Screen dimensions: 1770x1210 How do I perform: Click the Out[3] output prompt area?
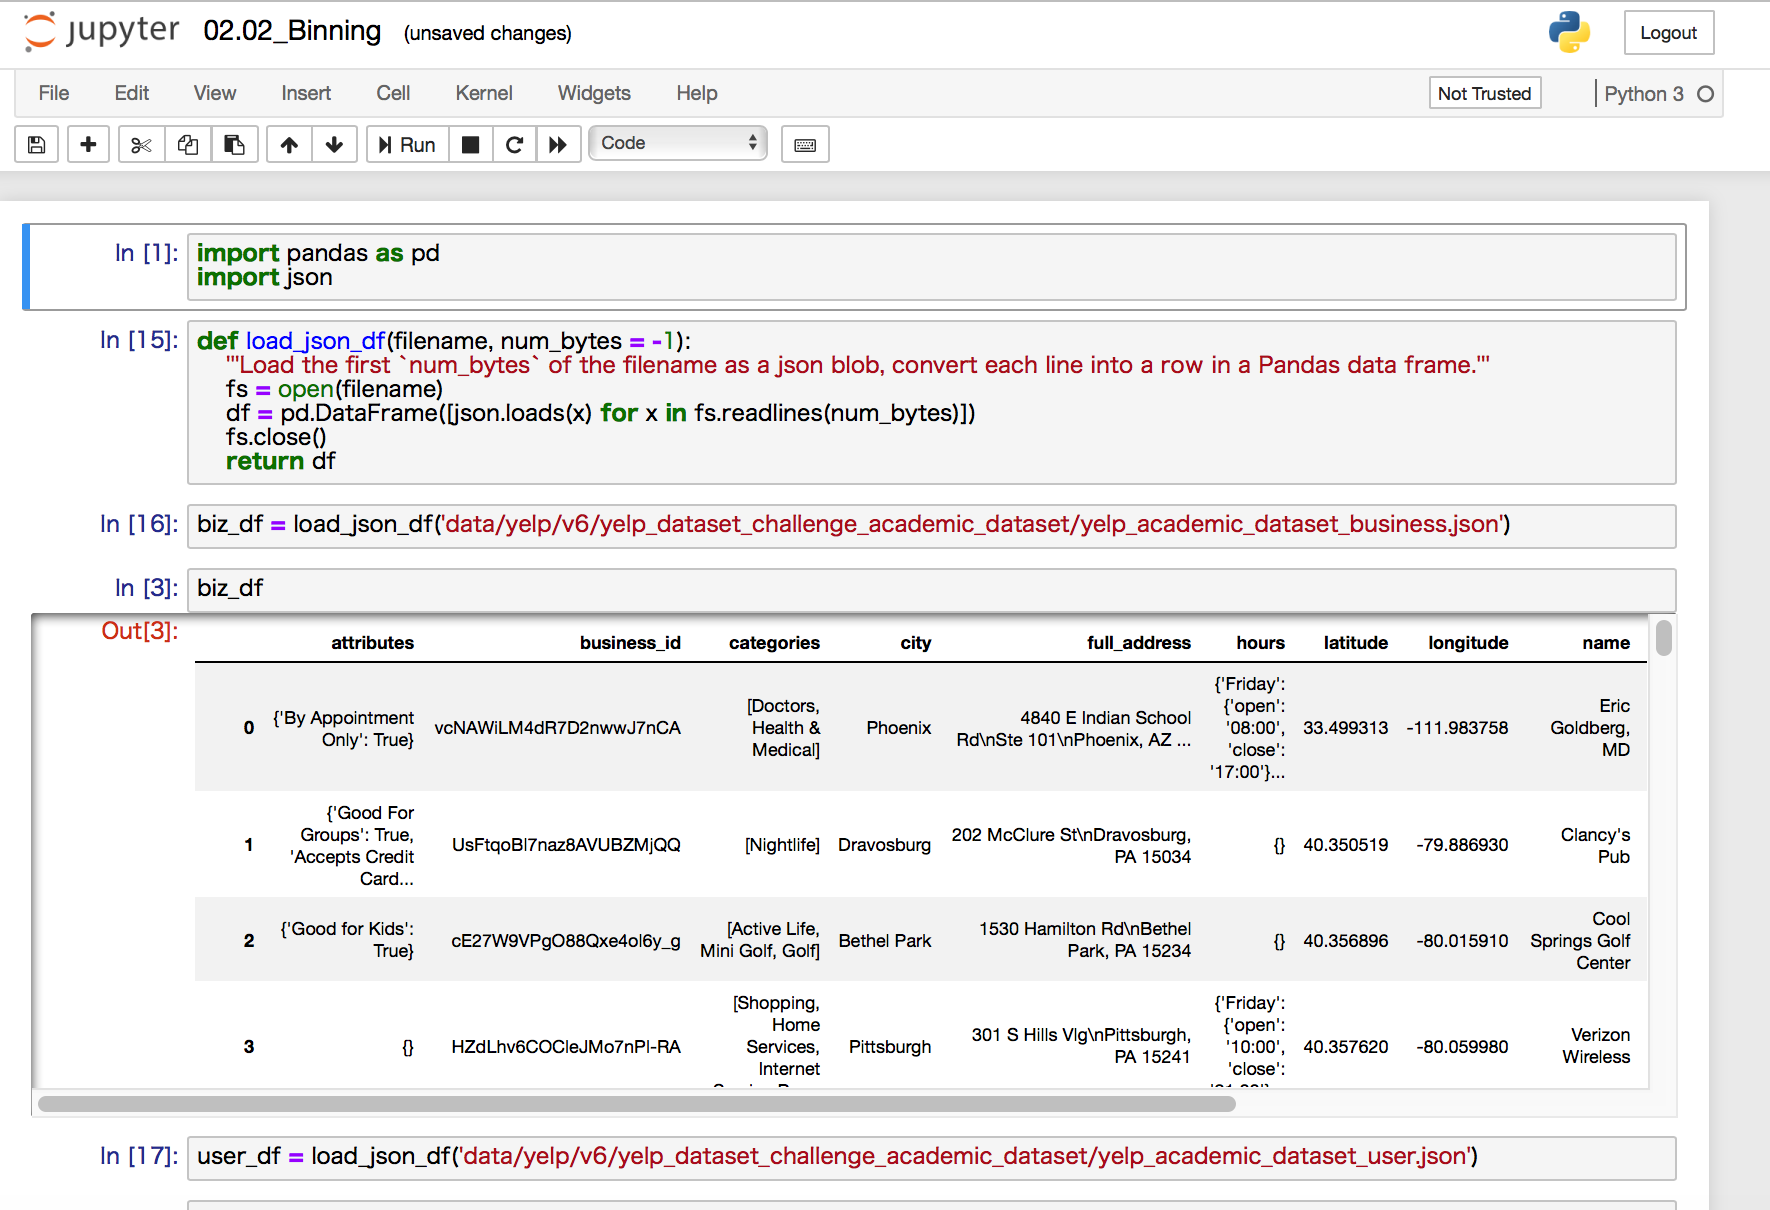pyautogui.click(x=140, y=631)
